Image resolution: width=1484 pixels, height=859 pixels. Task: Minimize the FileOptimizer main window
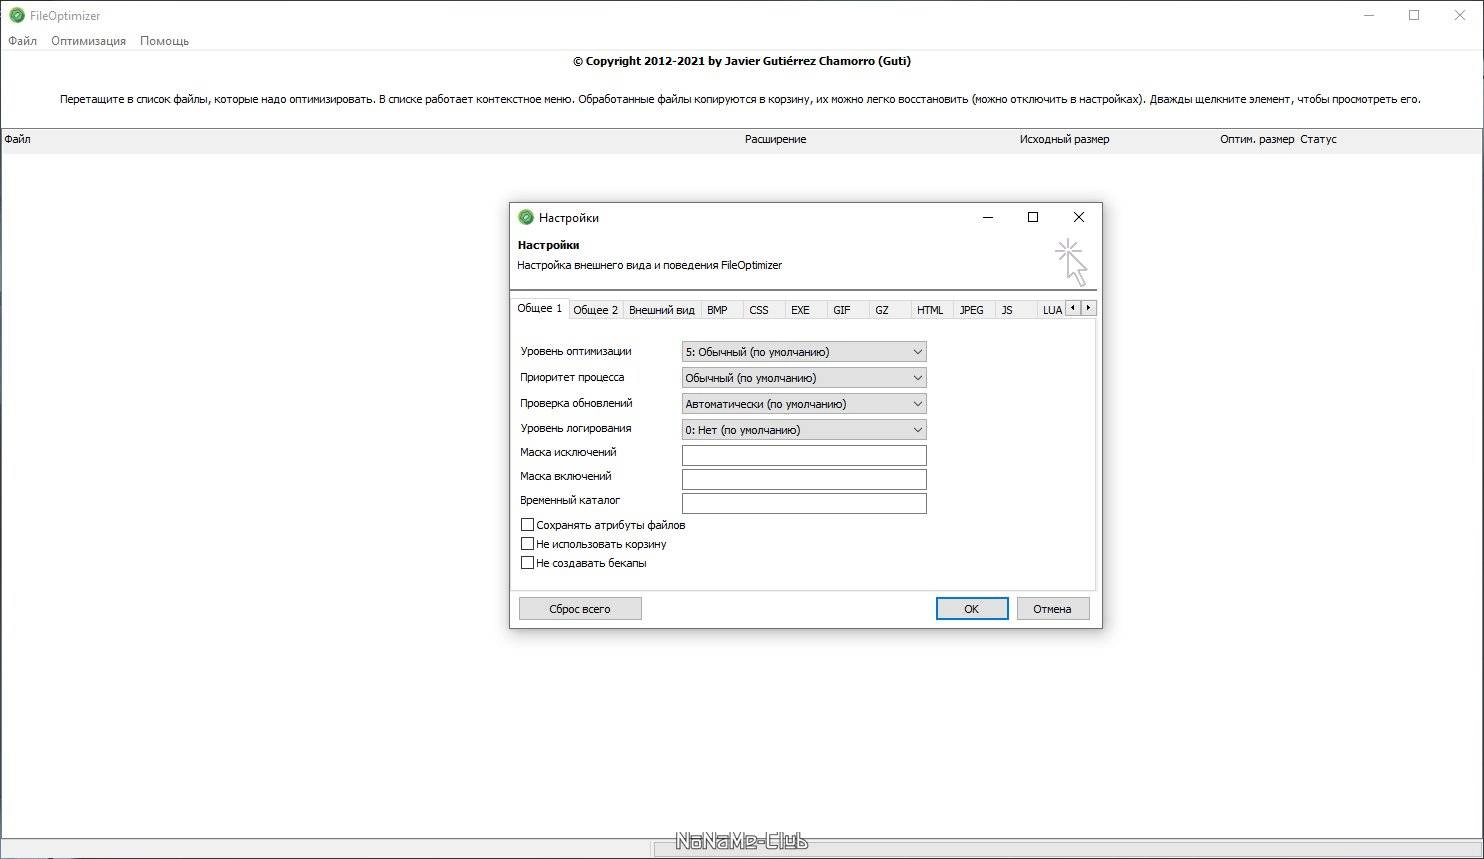[x=1369, y=15]
